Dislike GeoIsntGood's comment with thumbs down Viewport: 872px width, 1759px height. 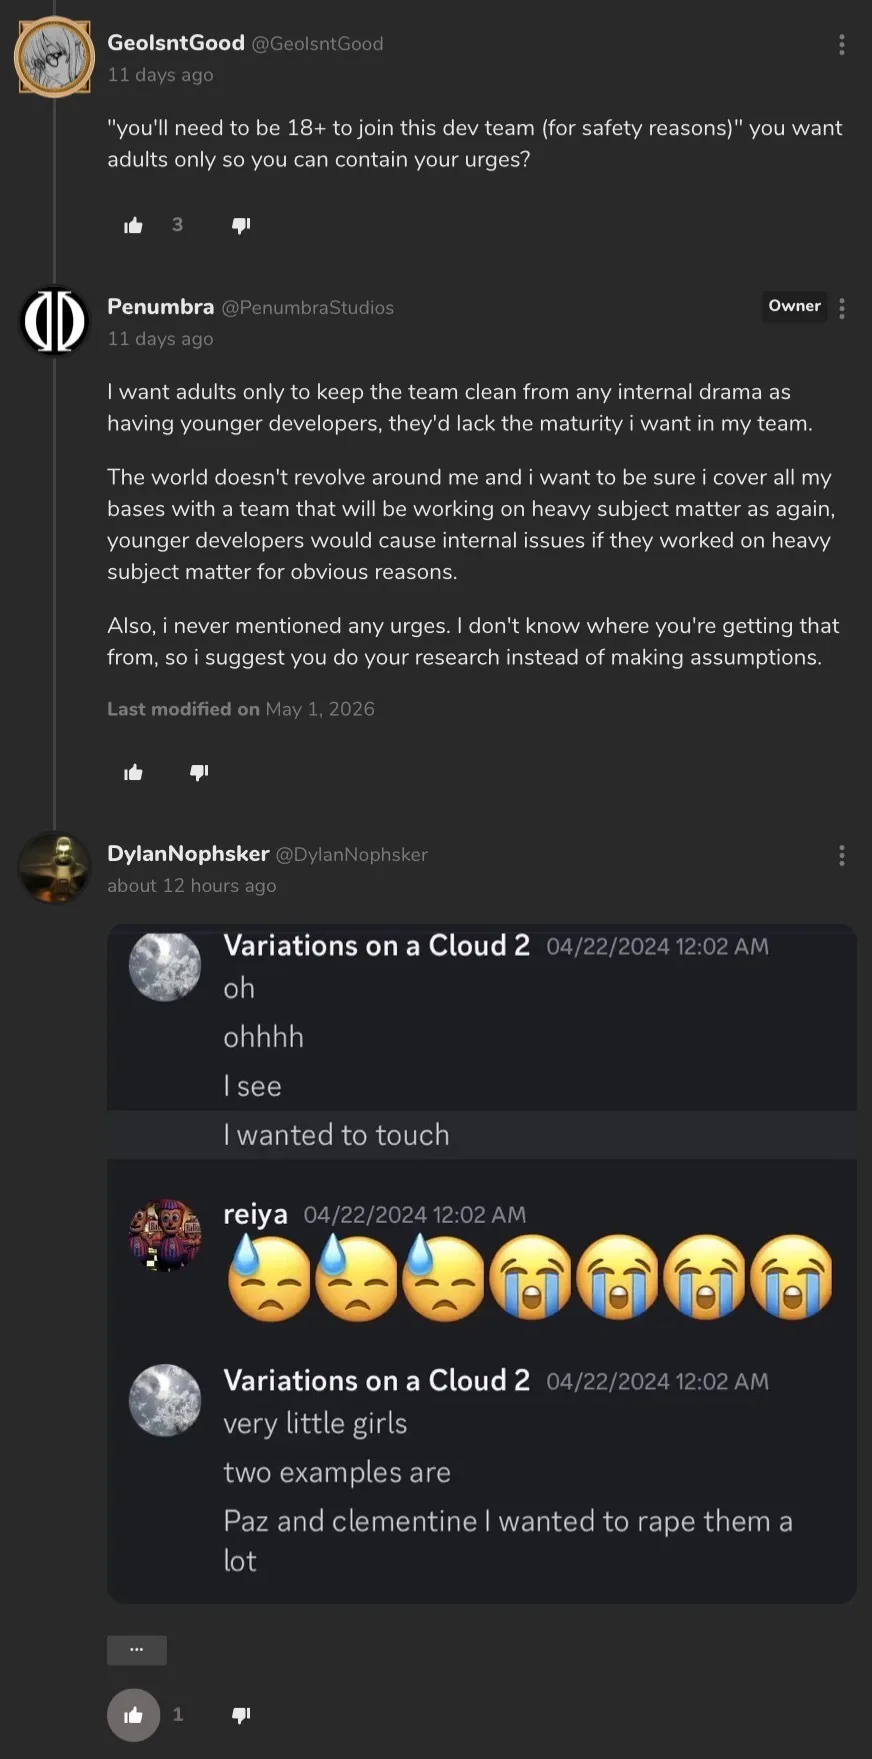pos(241,225)
